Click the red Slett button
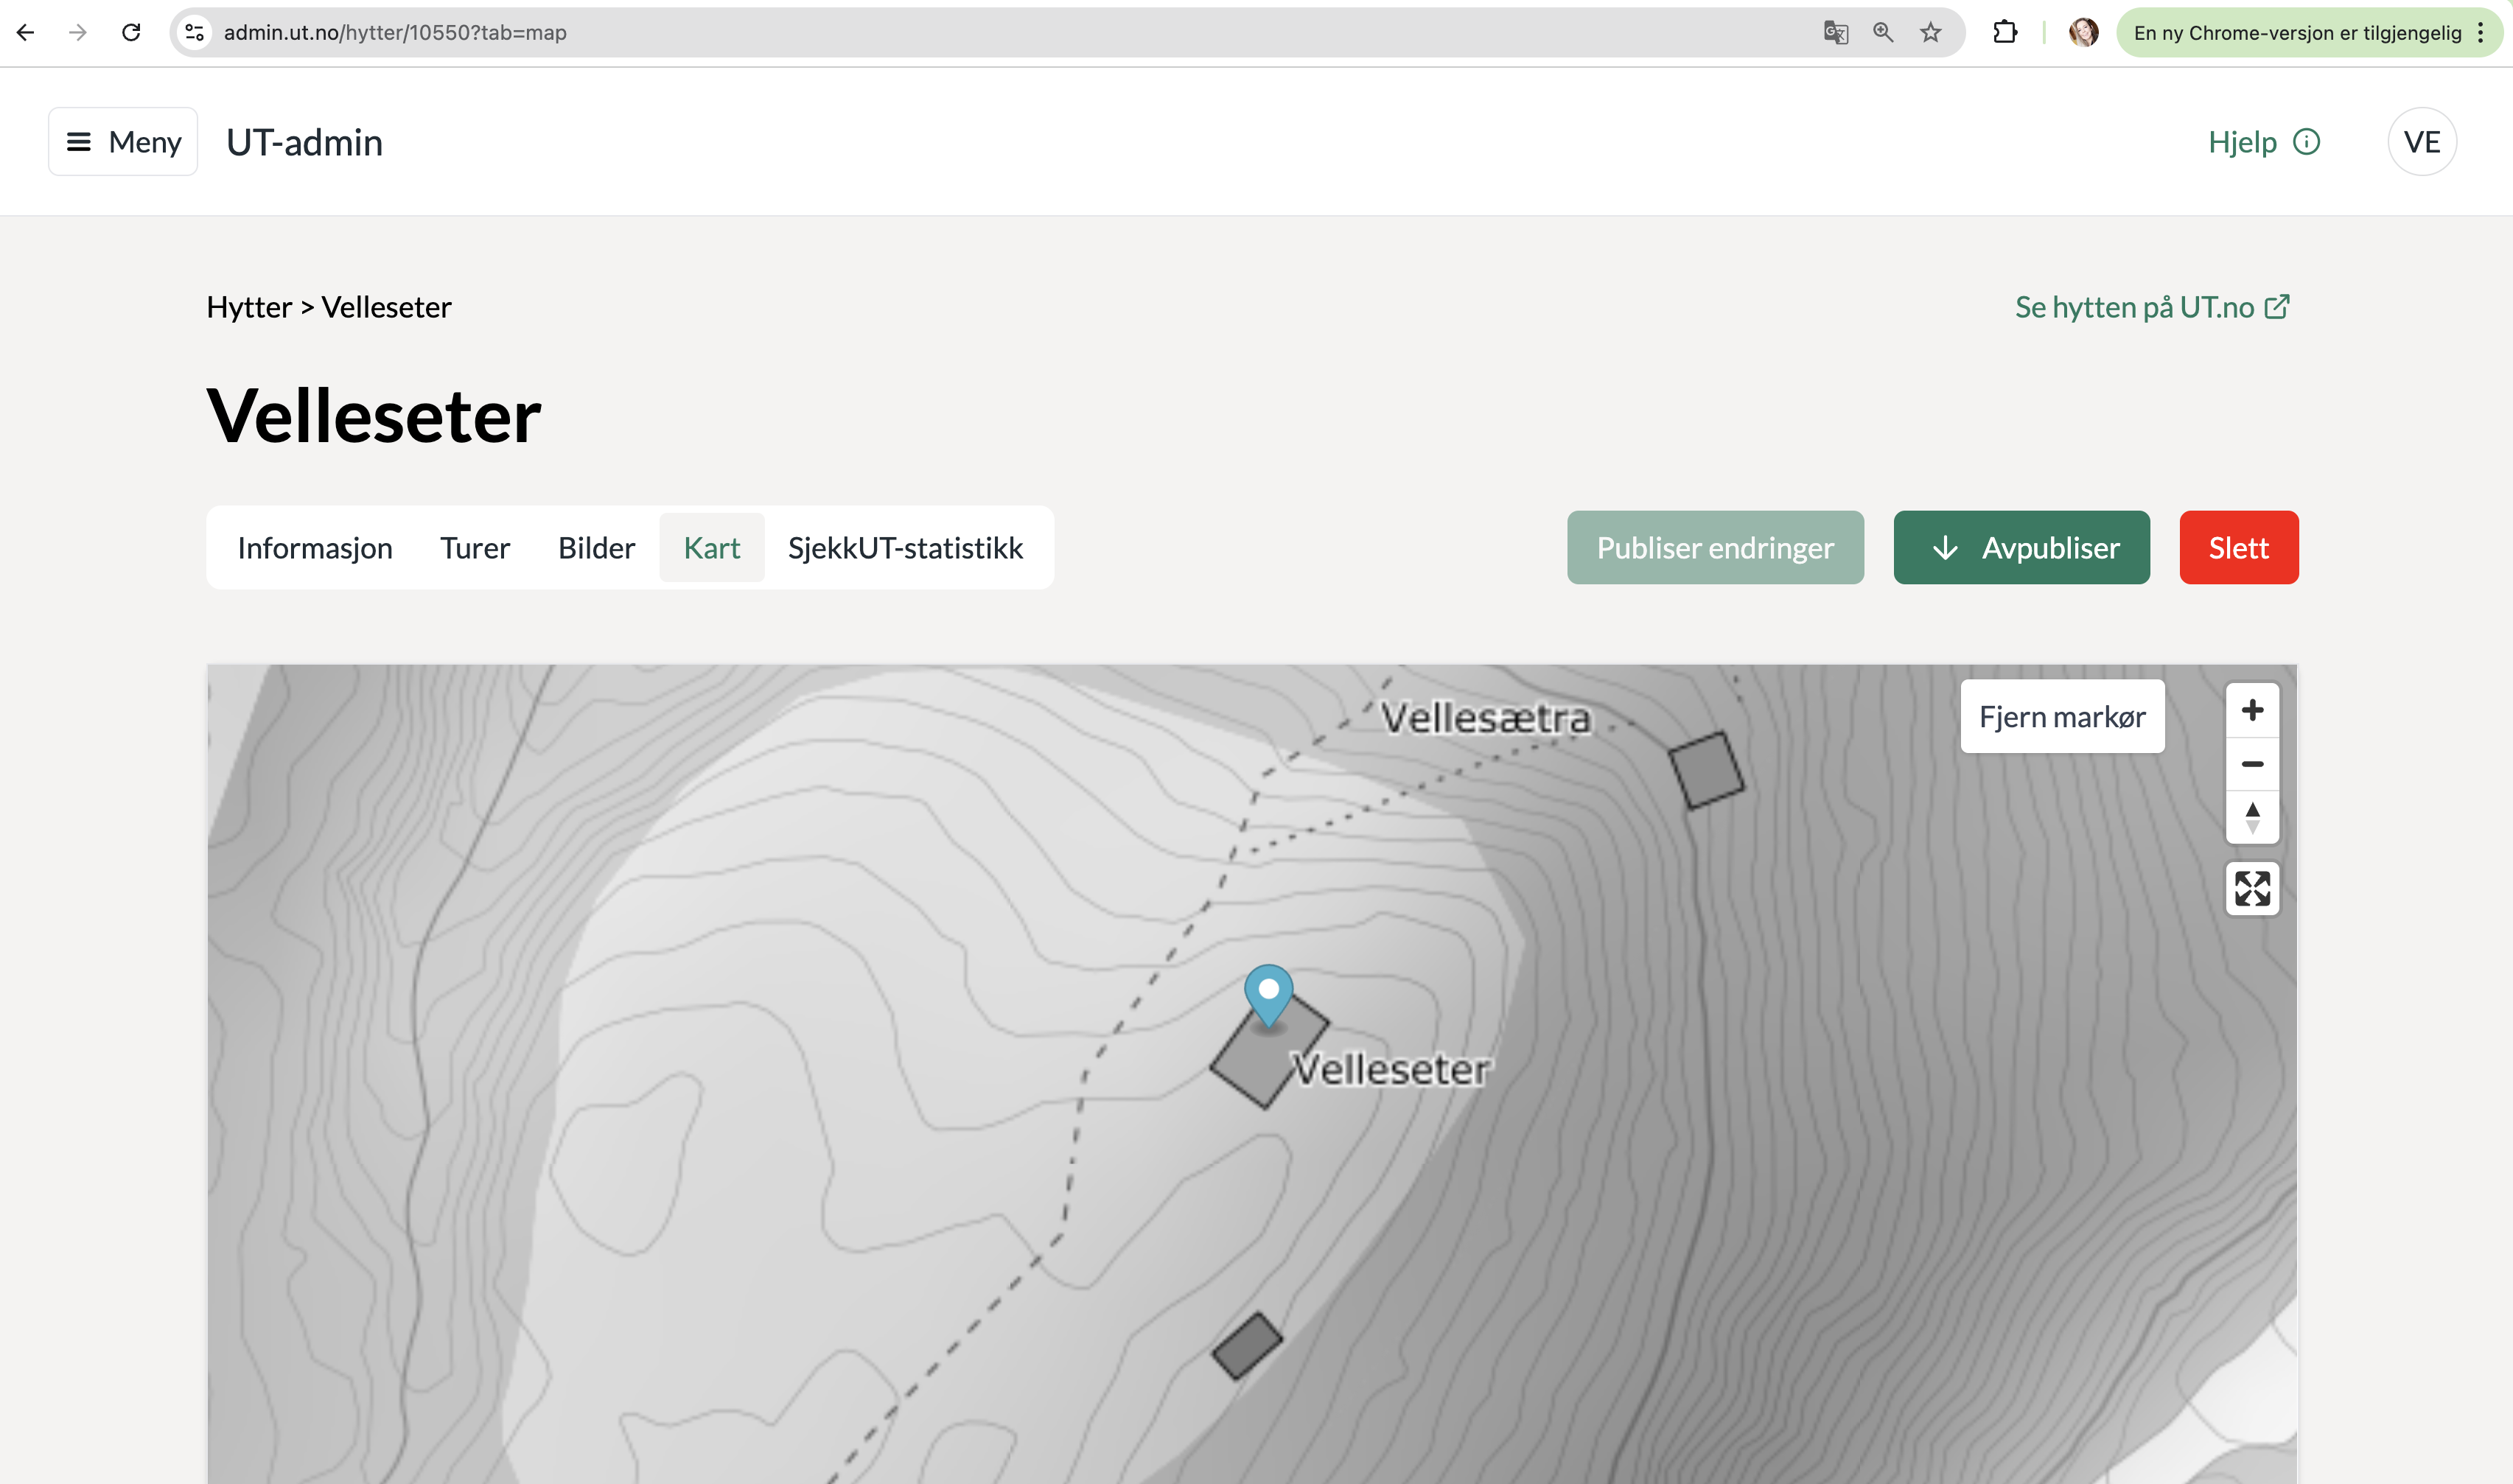Image resolution: width=2513 pixels, height=1484 pixels. pyautogui.click(x=2238, y=548)
